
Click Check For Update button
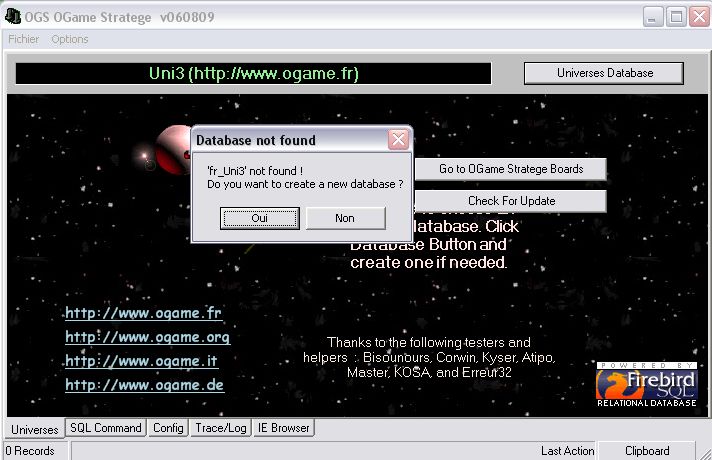click(x=510, y=201)
